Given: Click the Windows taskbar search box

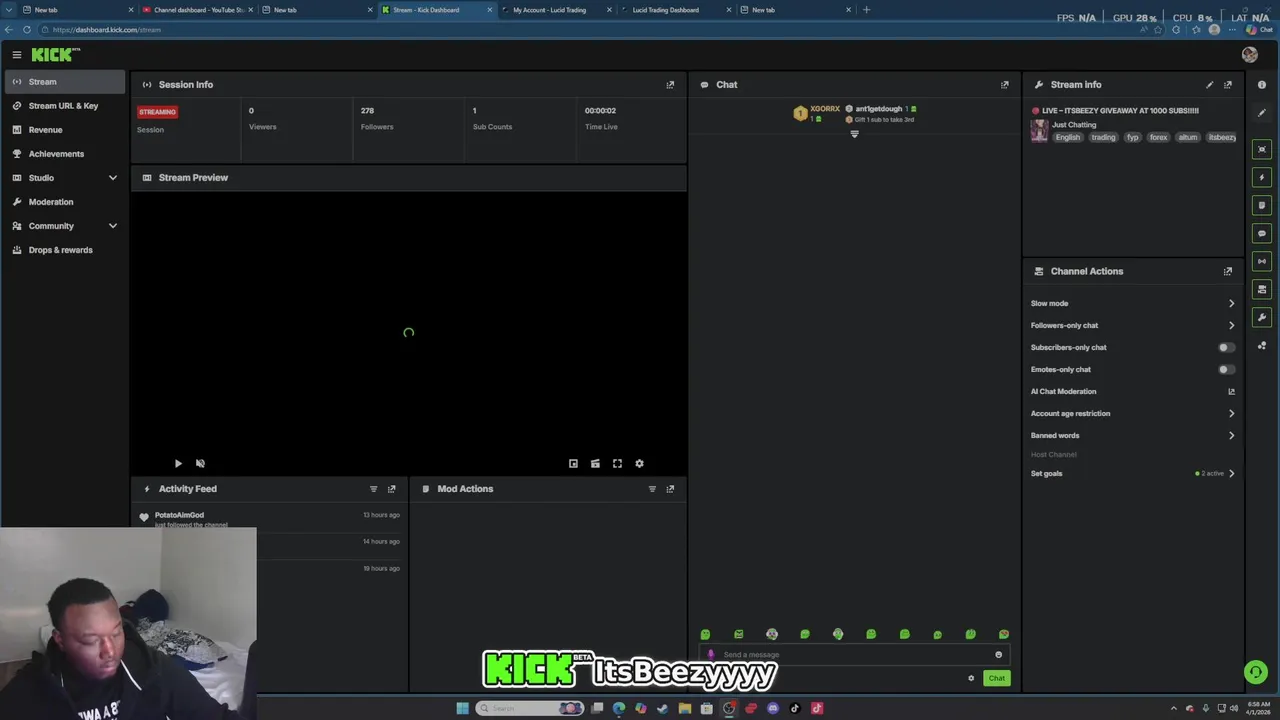Looking at the screenshot, I should coord(530,708).
